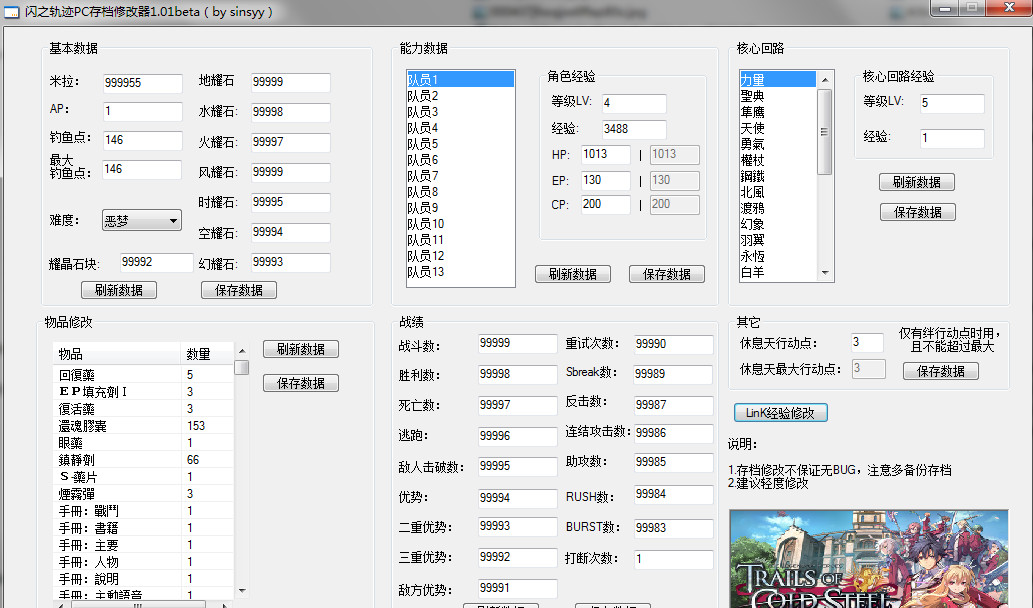This screenshot has height=608, width=1033.
Task: Click the 休息天行动点 field showing 3
Action: [867, 343]
